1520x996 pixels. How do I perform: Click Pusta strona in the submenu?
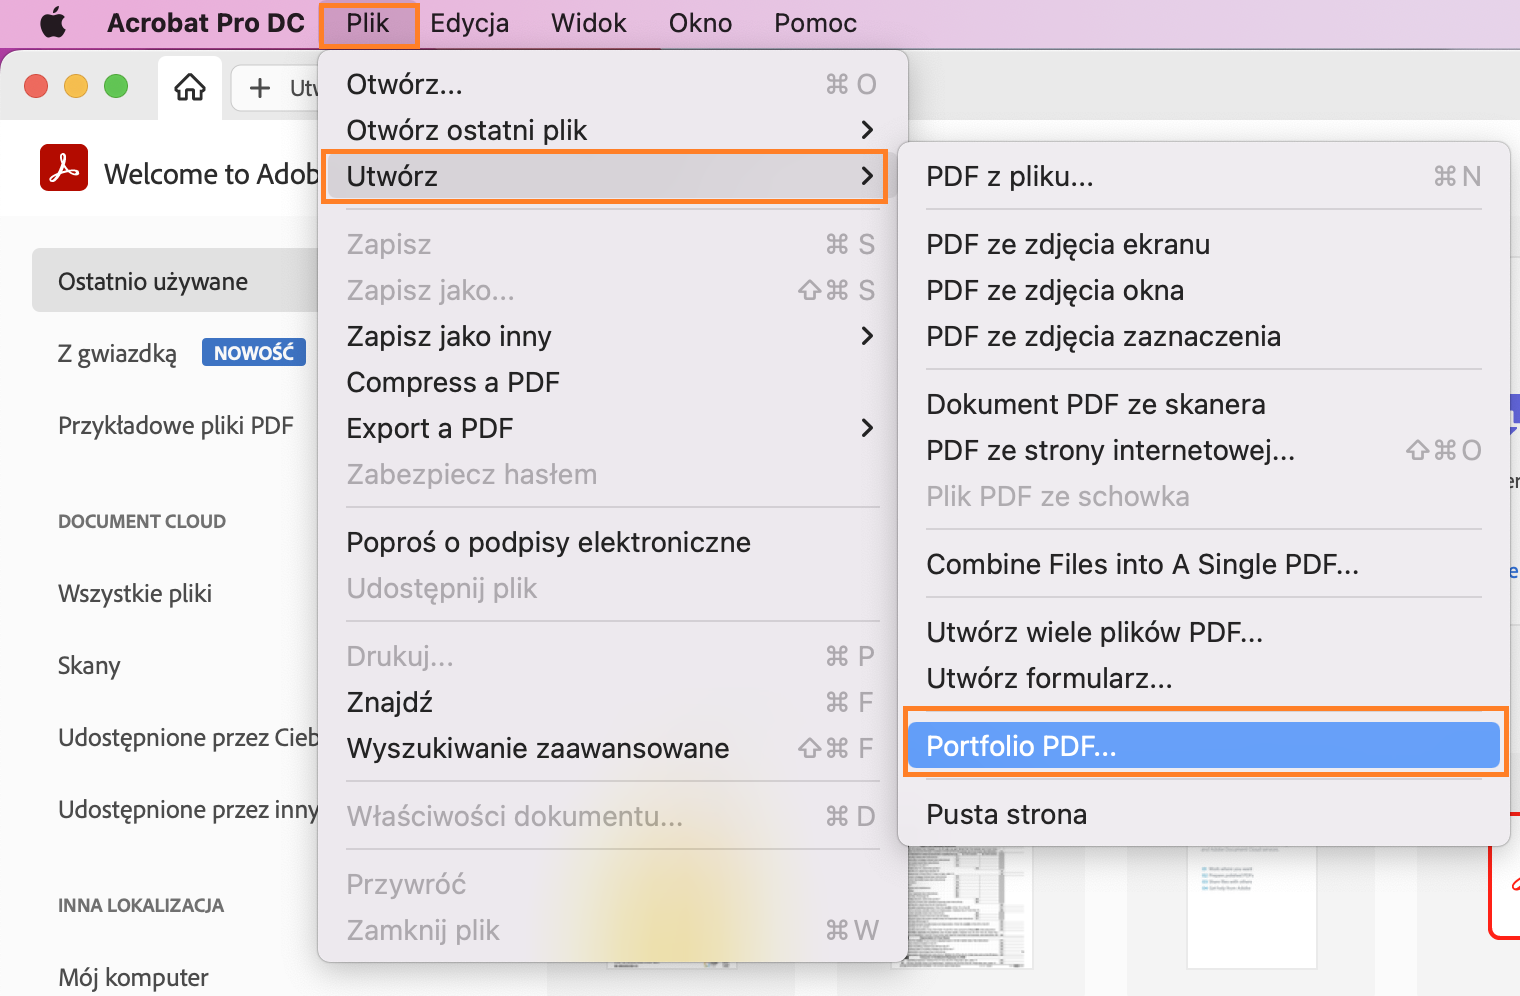click(x=1006, y=813)
